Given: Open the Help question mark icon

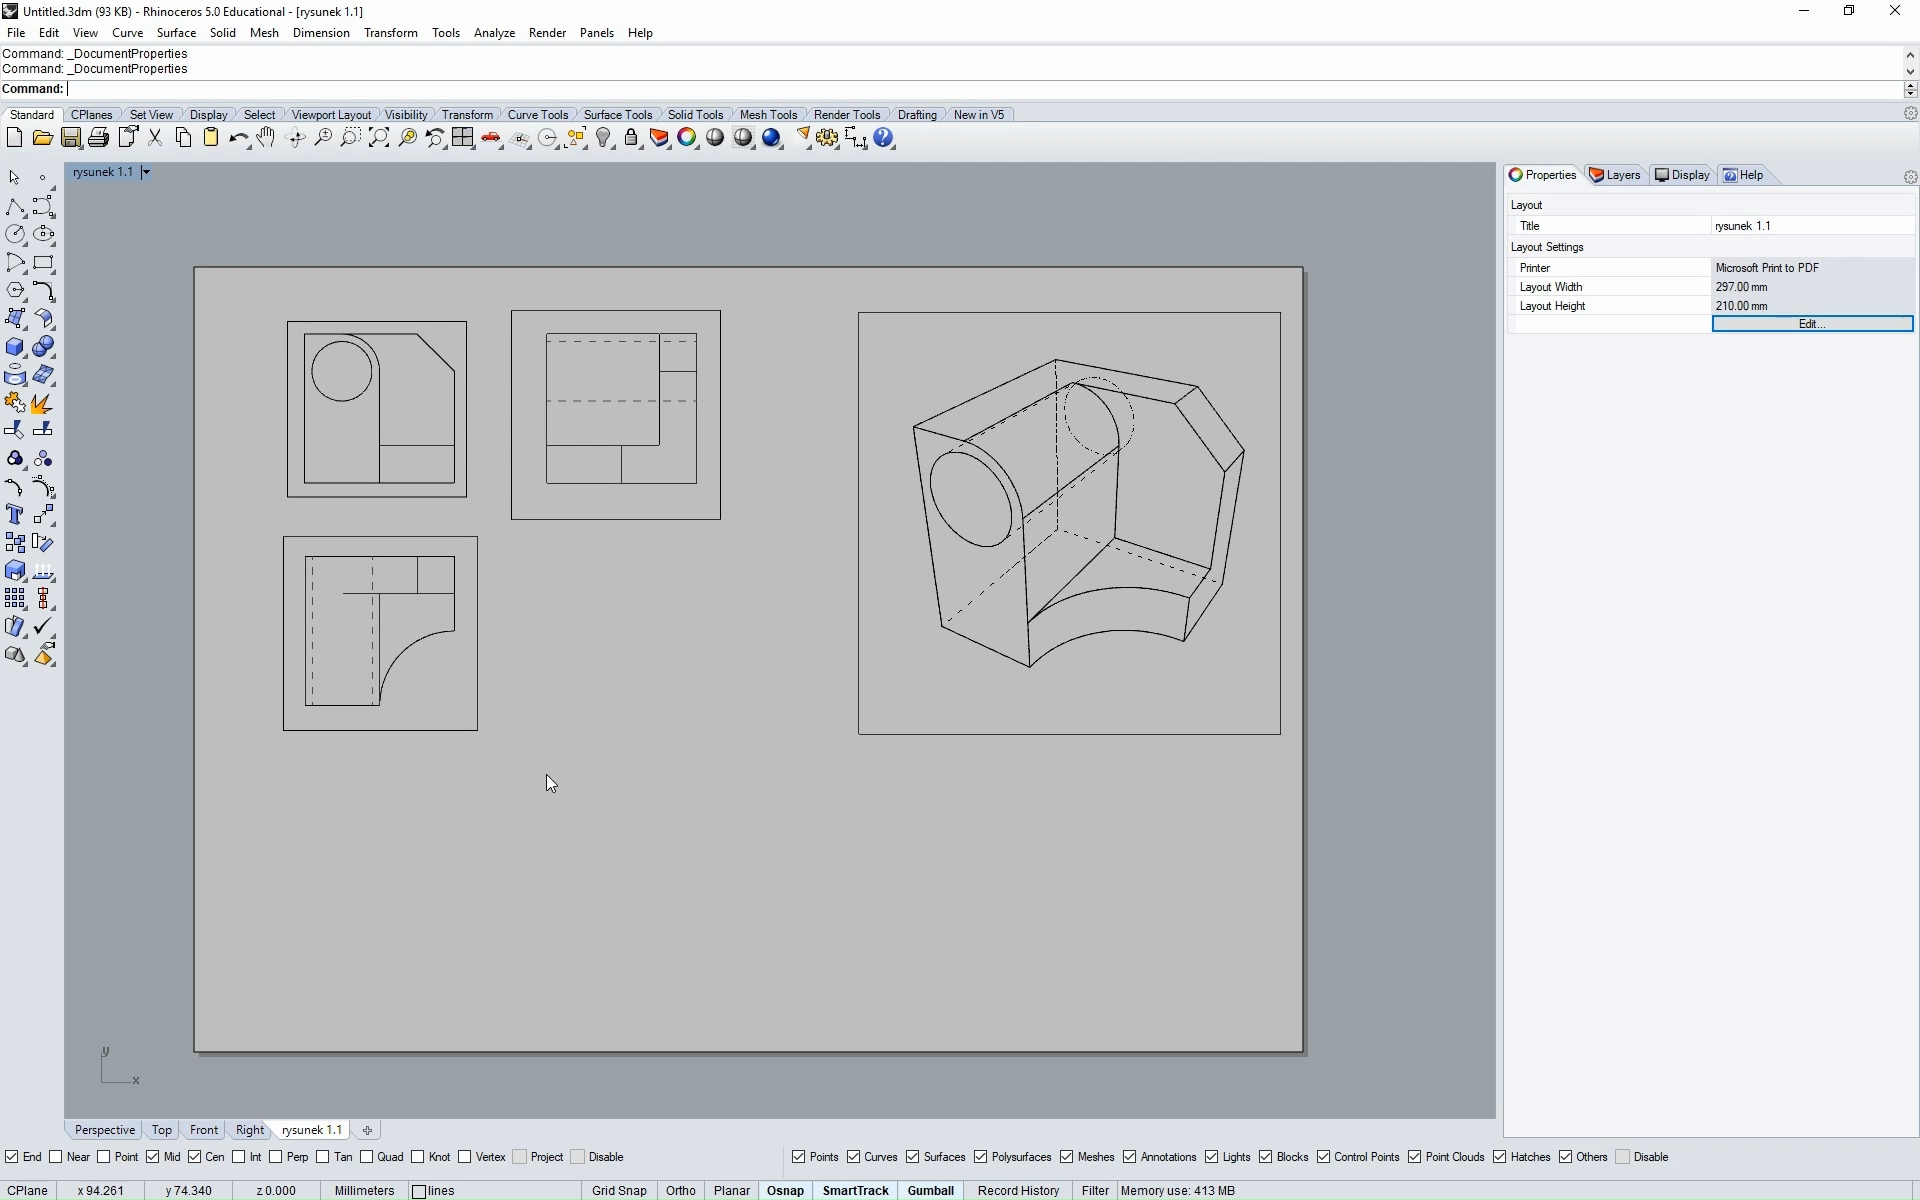Looking at the screenshot, I should coord(884,138).
